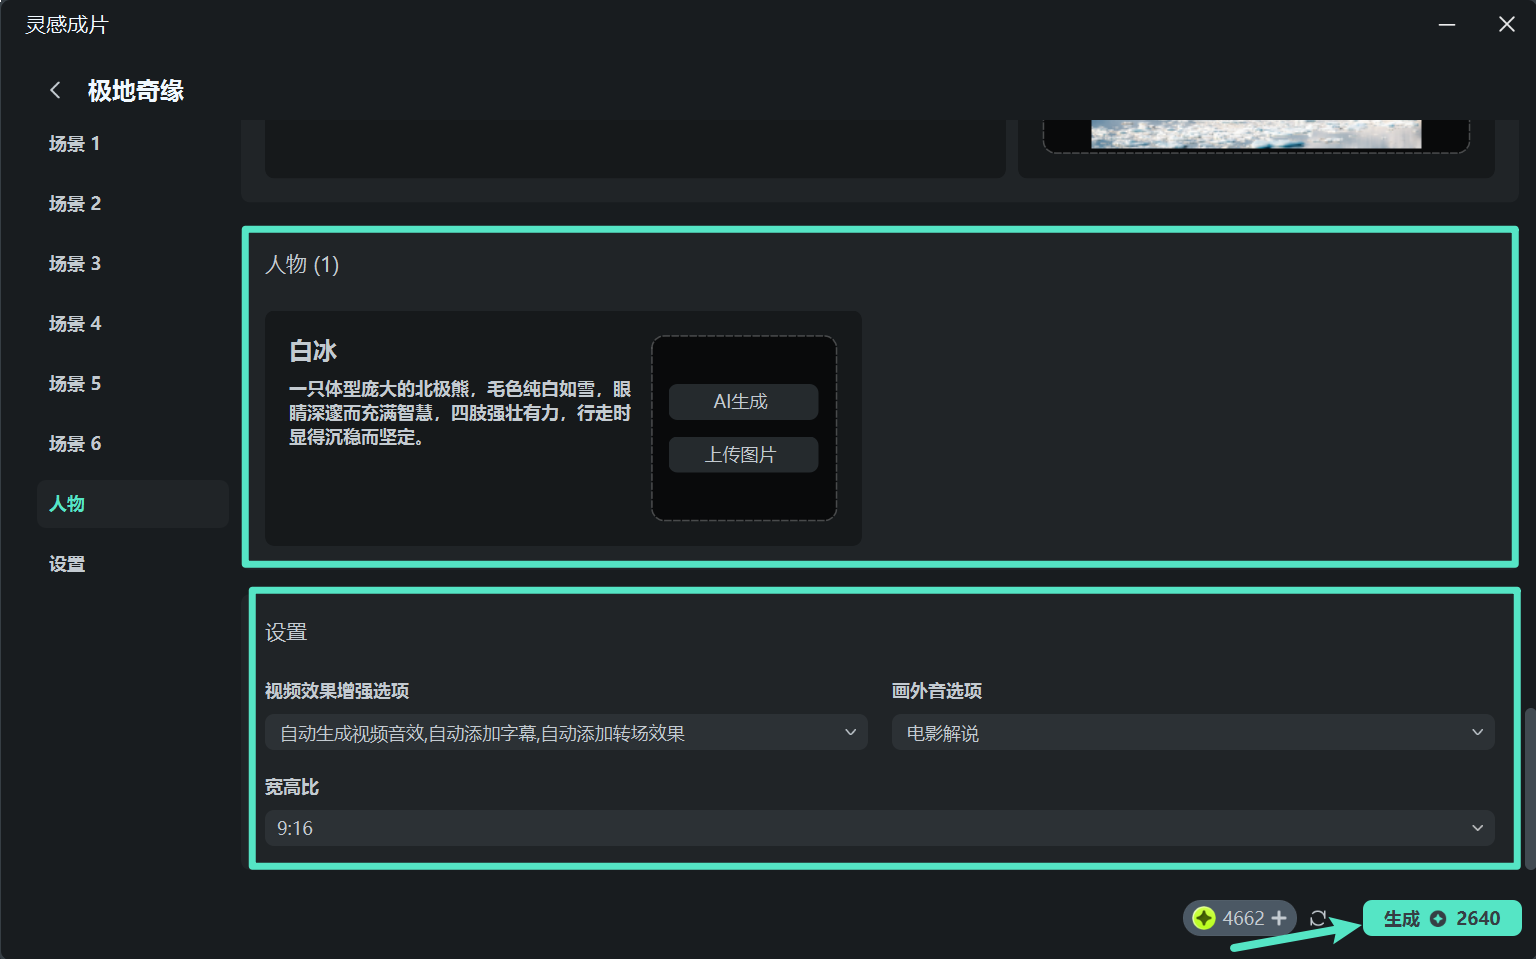Click the dashed character image placeholder box

[743, 428]
